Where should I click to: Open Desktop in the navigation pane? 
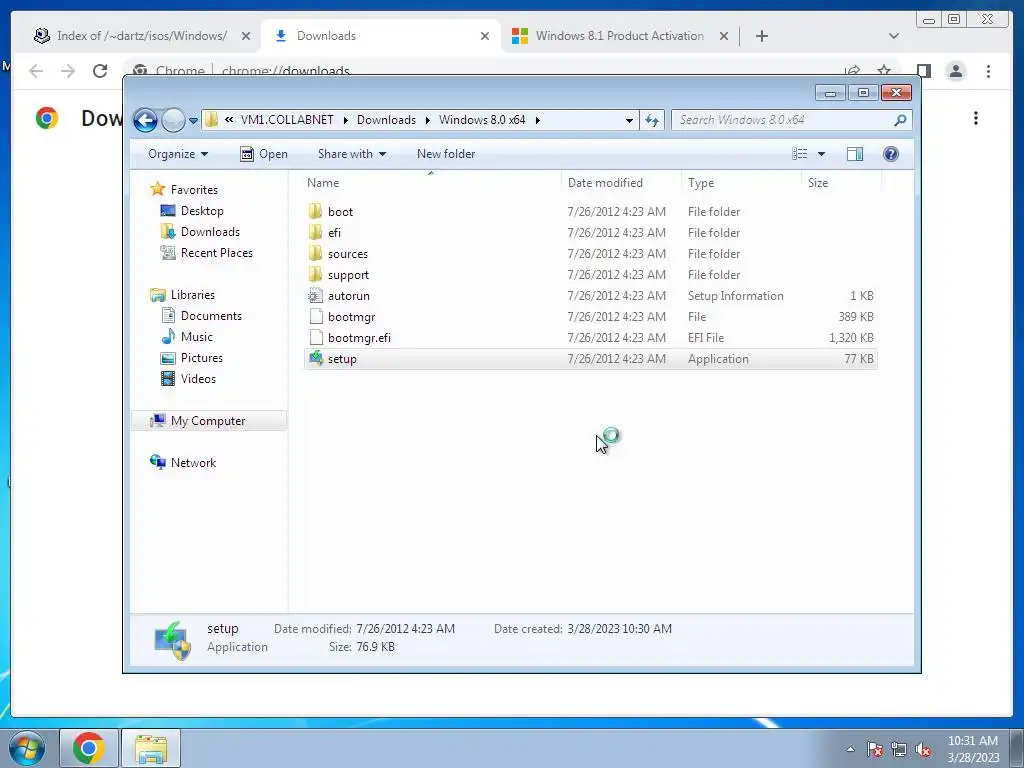click(202, 211)
